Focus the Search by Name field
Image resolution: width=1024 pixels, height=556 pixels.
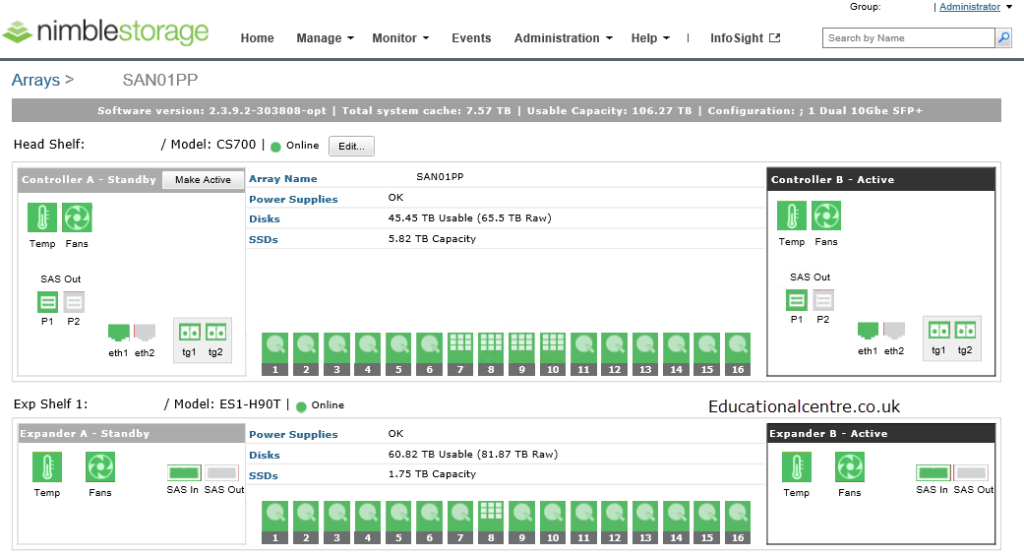908,39
